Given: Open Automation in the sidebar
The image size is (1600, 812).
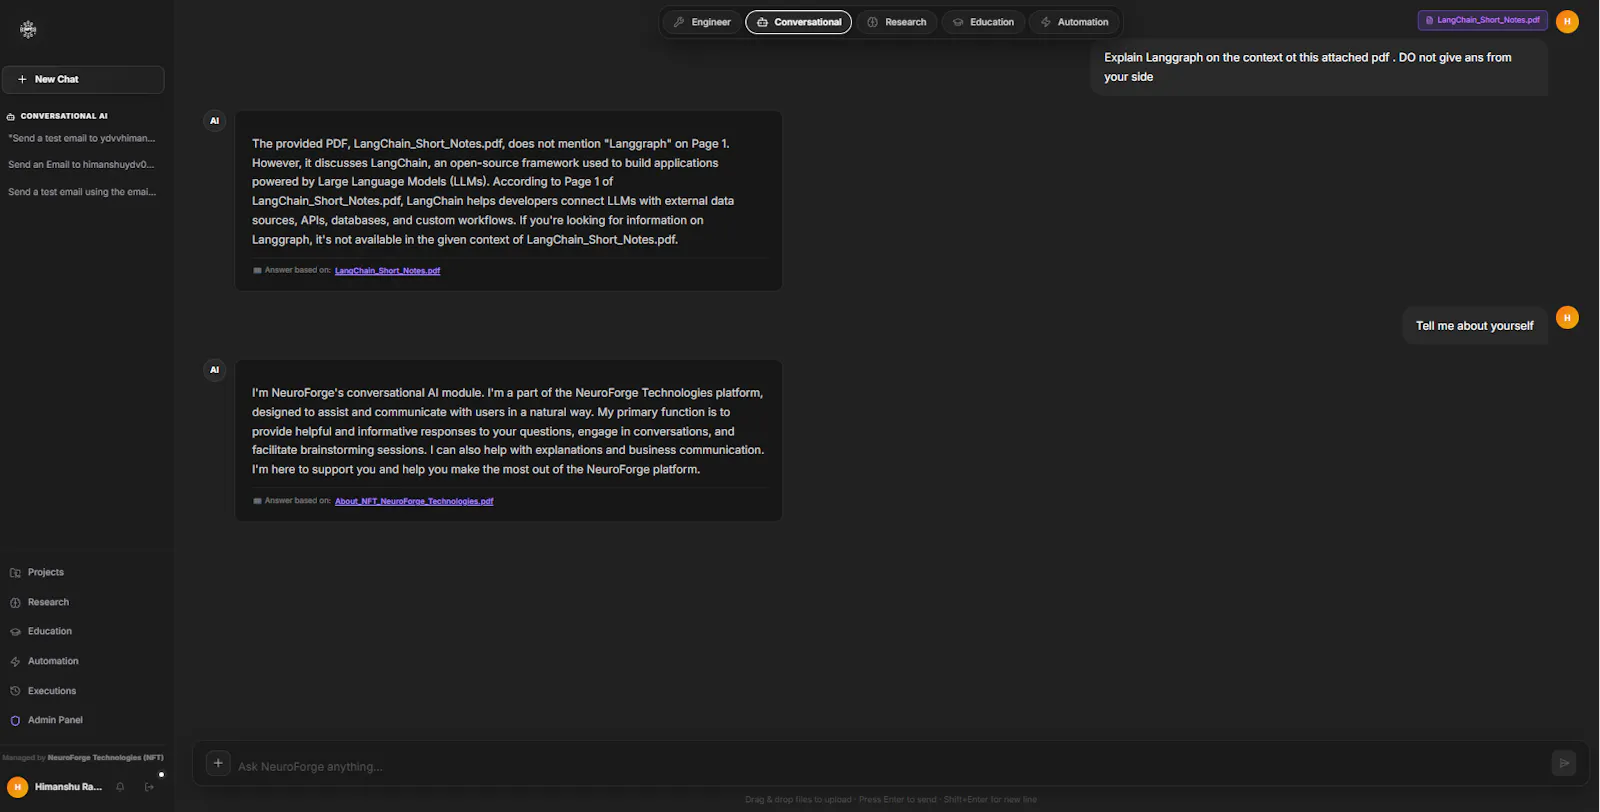Looking at the screenshot, I should [52, 661].
